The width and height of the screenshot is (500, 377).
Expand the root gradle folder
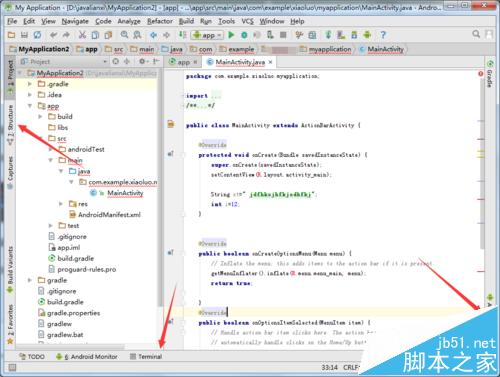30,280
